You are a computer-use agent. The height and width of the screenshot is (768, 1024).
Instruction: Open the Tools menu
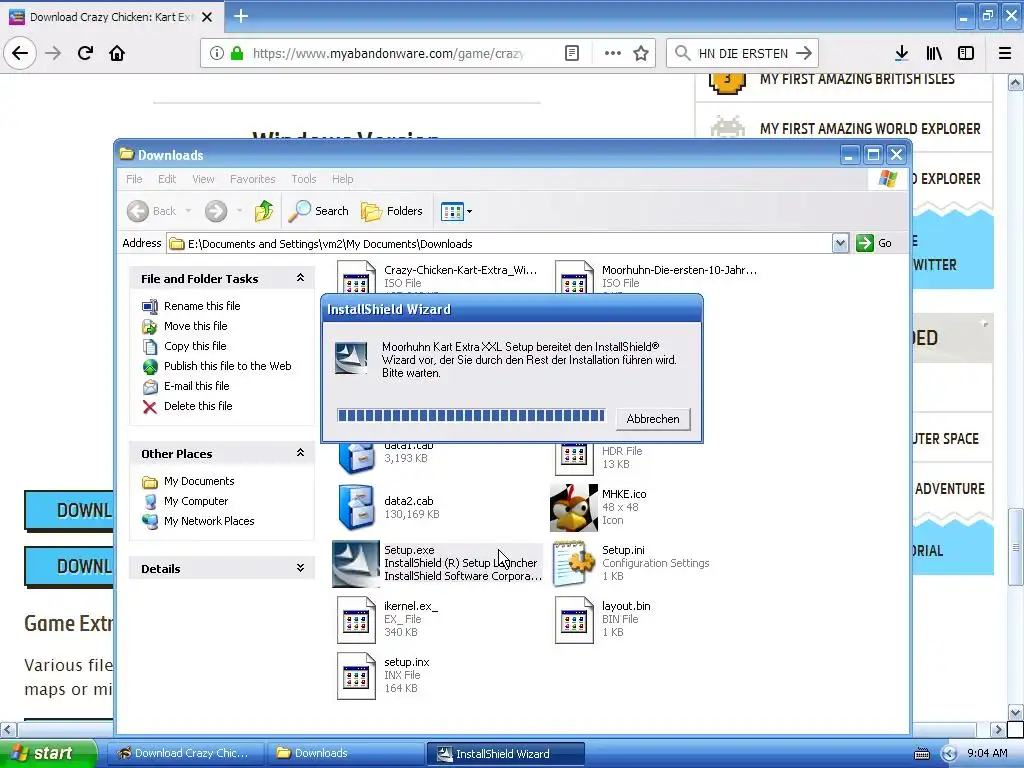coord(304,179)
